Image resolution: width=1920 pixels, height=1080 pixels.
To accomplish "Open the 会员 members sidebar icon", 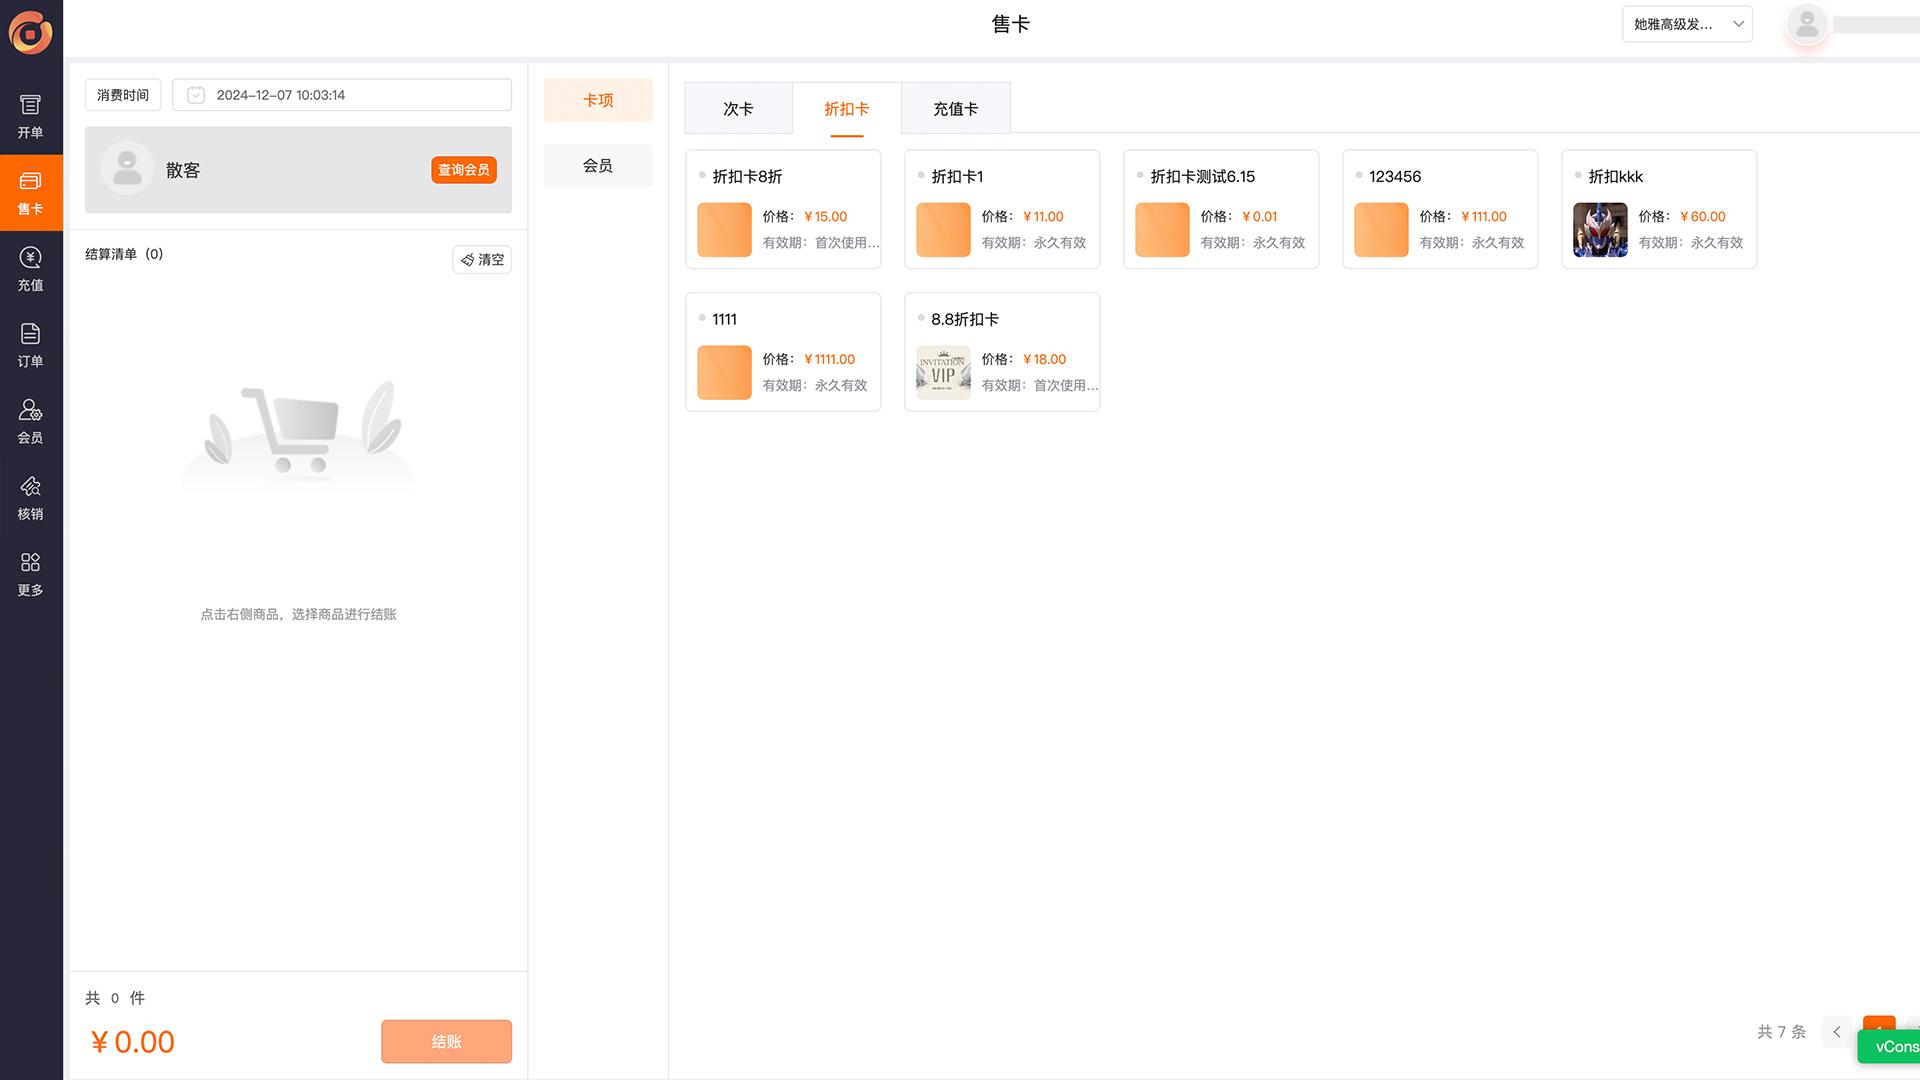I will [x=30, y=421].
